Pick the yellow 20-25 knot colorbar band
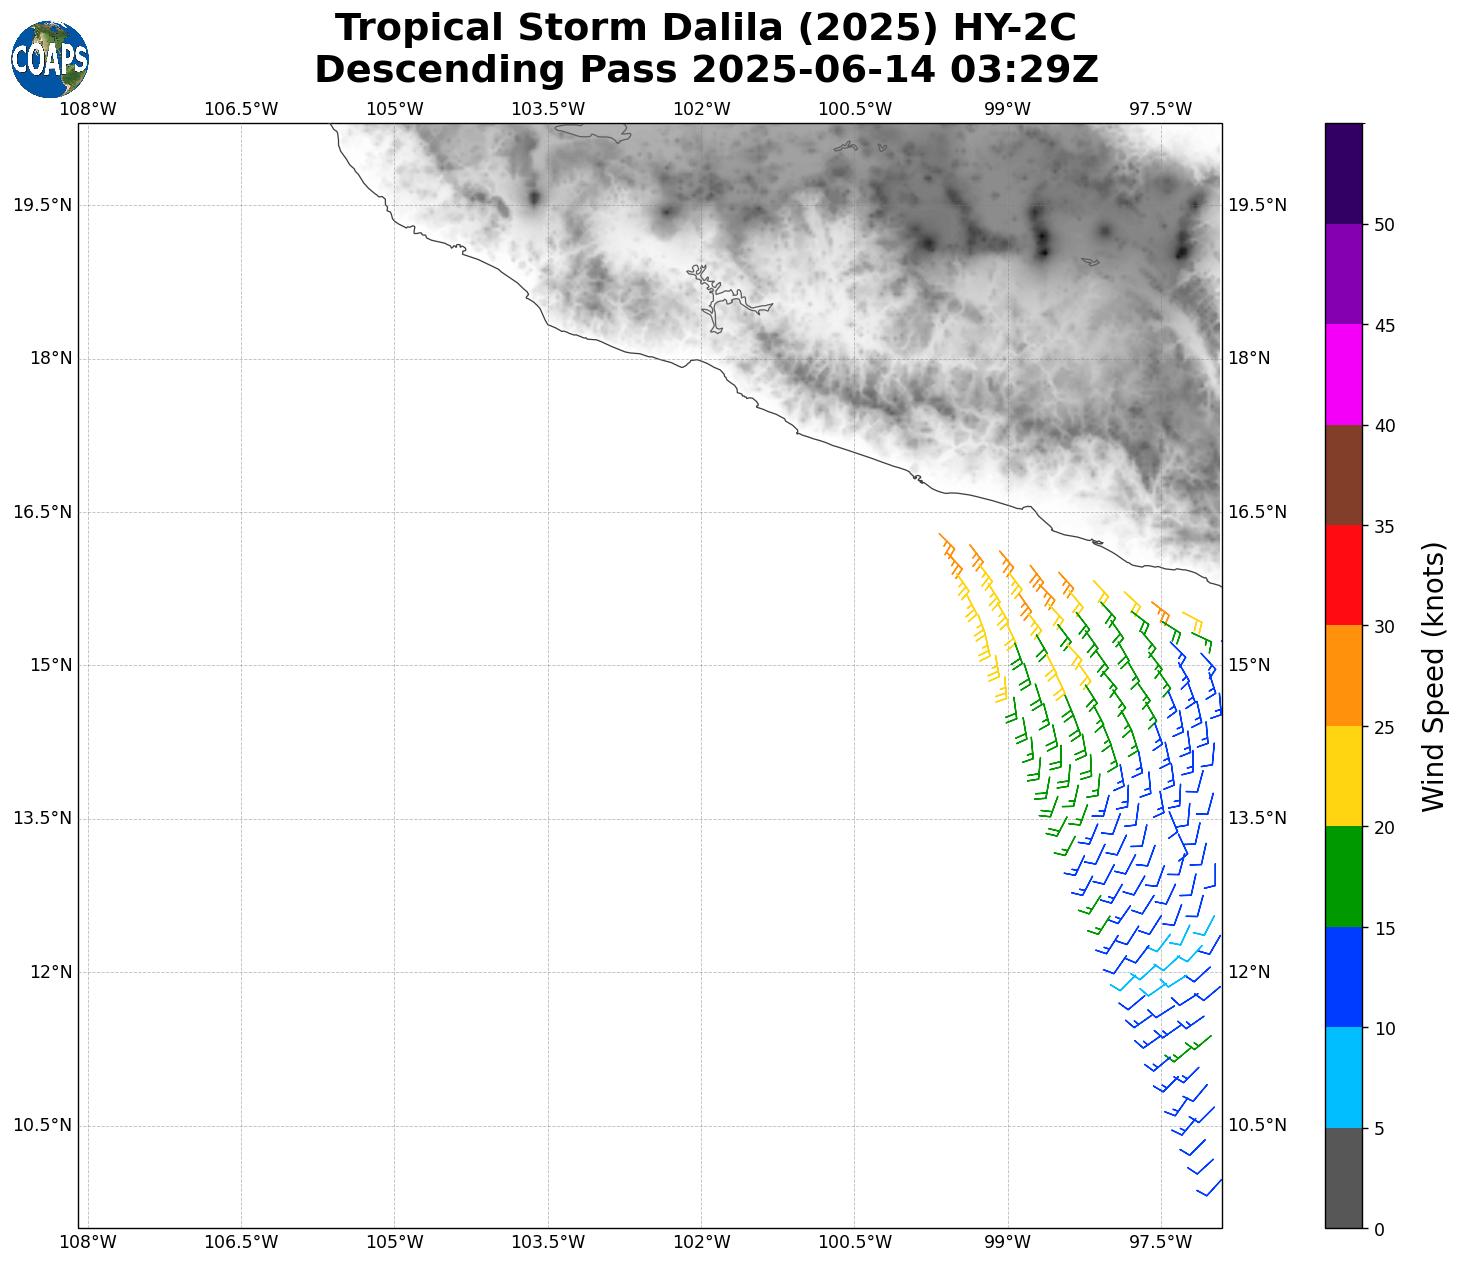Screen dimensions: 1462x1264 1343,776
